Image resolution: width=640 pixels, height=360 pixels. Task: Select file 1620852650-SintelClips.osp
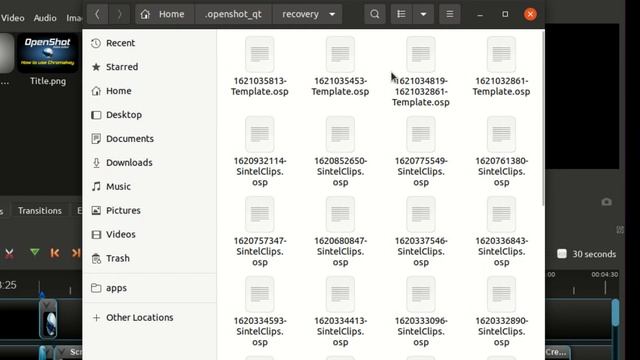pos(340,152)
